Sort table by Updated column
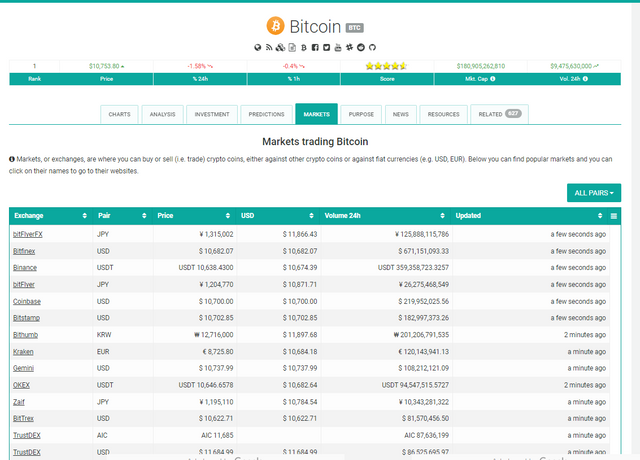 (x=529, y=216)
